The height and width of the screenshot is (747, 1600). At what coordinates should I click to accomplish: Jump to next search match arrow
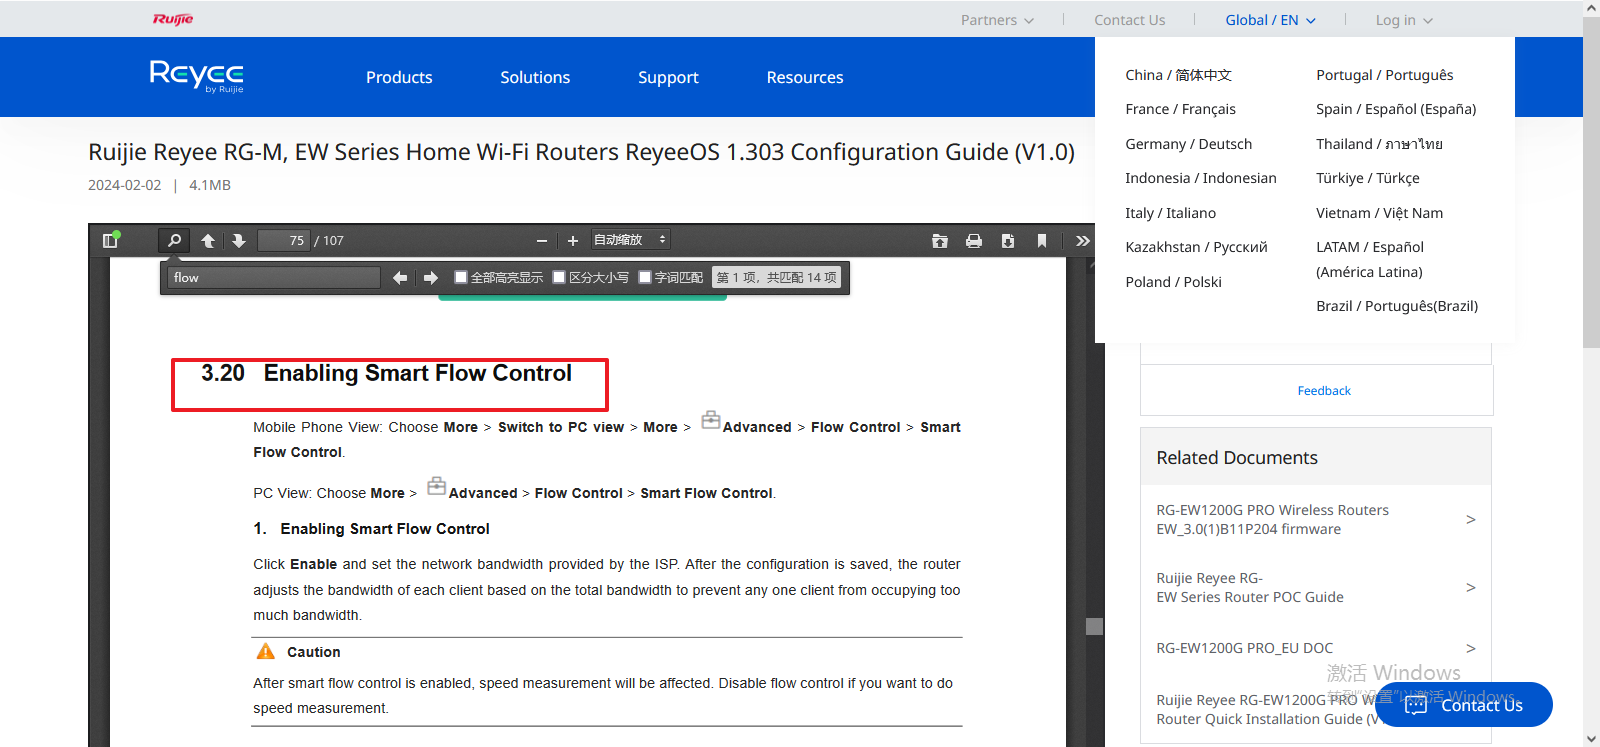431,278
